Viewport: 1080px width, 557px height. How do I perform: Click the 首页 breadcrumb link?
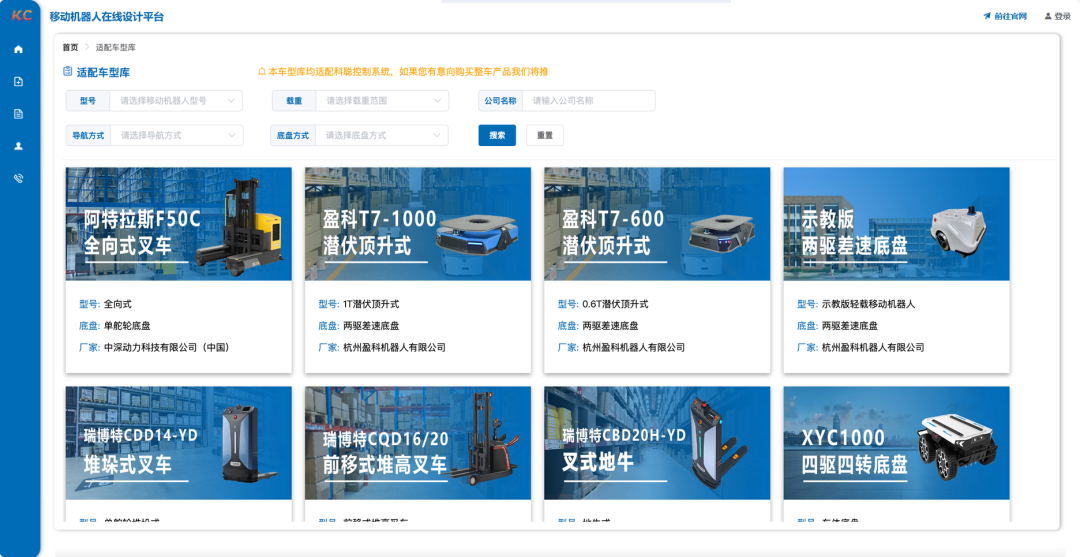point(70,47)
